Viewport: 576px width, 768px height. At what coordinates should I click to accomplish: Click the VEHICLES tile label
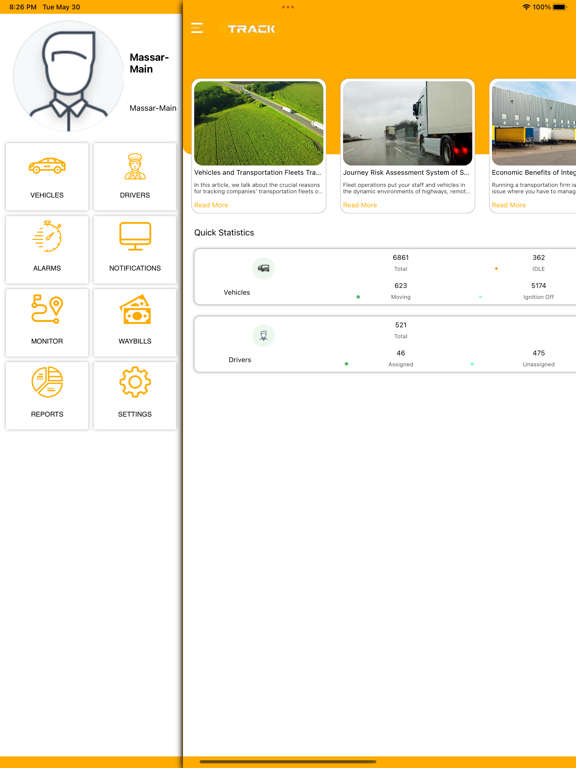click(x=47, y=195)
